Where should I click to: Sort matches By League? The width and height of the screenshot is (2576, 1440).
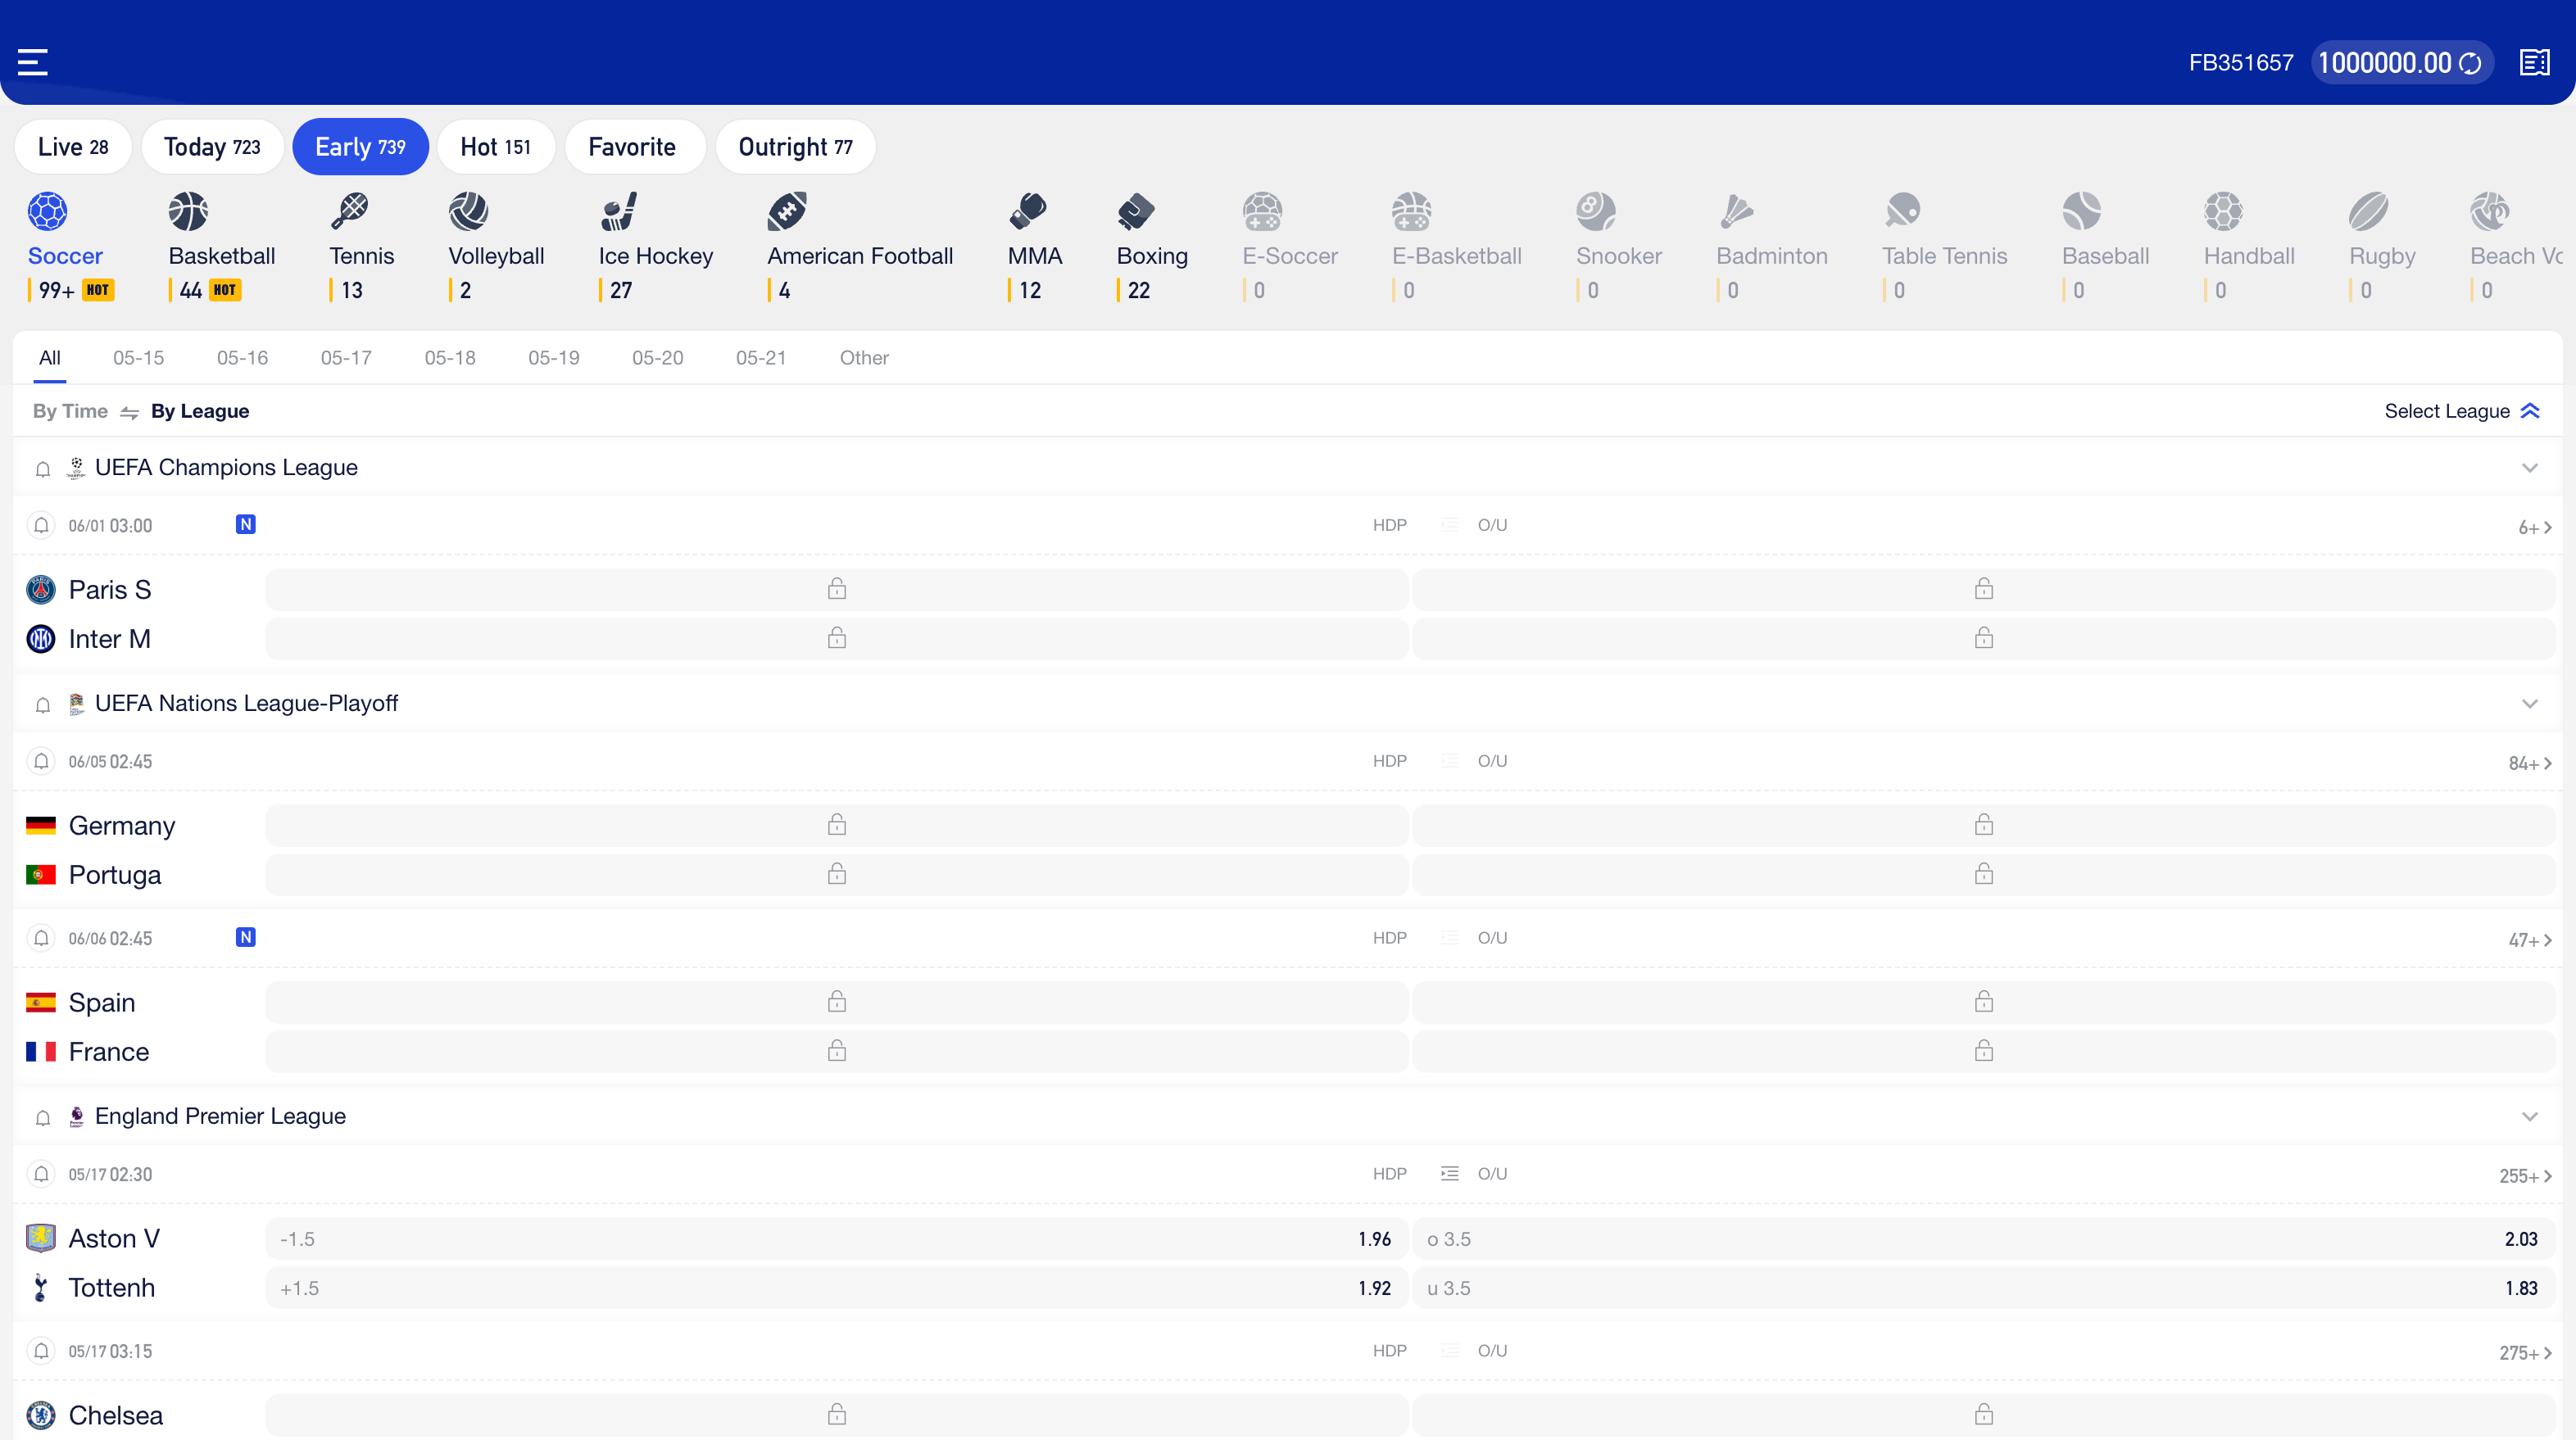200,411
